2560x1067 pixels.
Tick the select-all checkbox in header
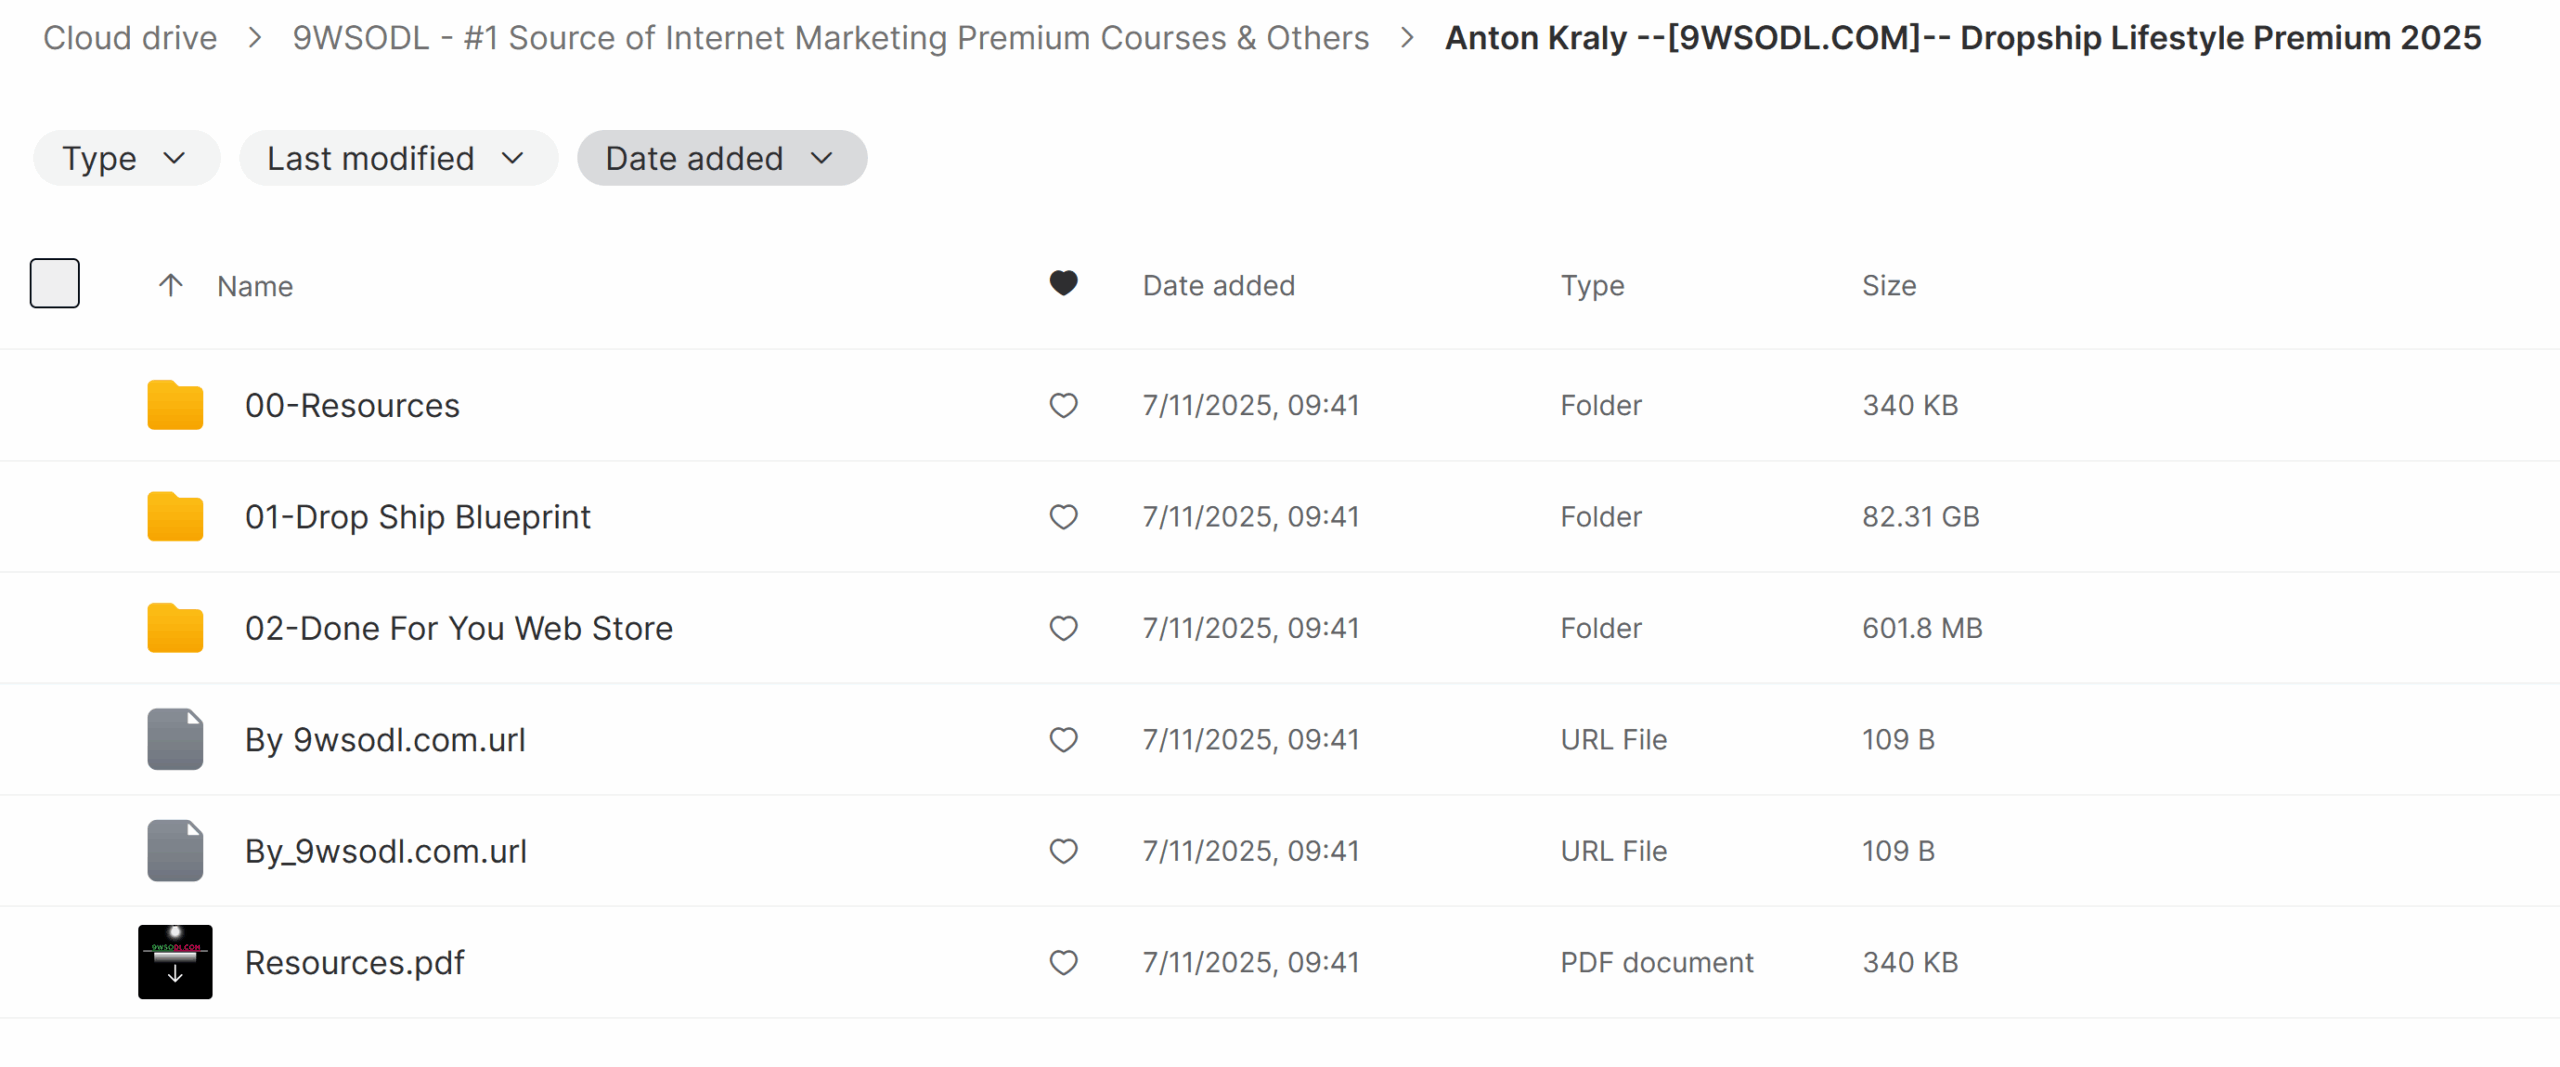55,283
